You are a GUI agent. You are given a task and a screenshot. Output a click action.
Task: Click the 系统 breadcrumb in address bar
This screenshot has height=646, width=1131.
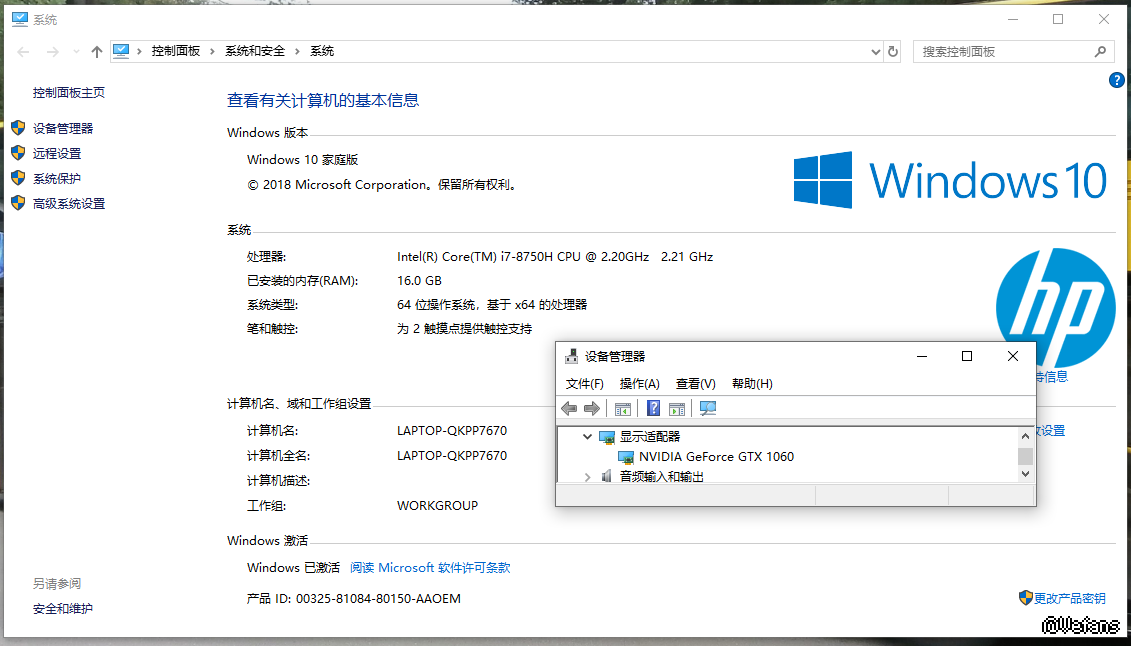pos(322,51)
